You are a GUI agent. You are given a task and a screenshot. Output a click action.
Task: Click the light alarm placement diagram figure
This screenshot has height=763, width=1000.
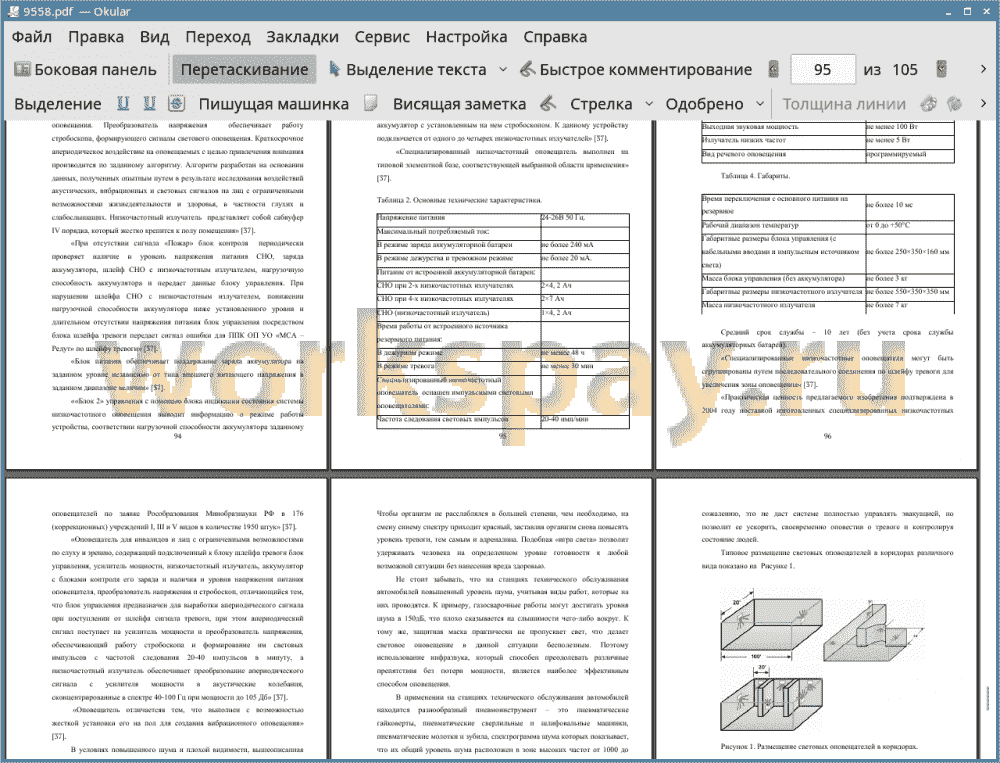pyautogui.click(x=820, y=662)
